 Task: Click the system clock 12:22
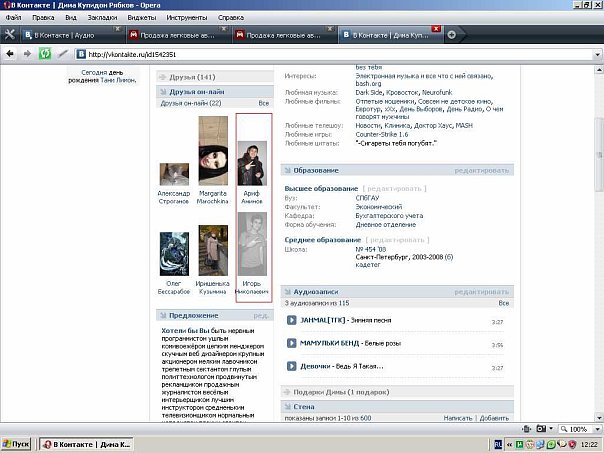point(589,445)
